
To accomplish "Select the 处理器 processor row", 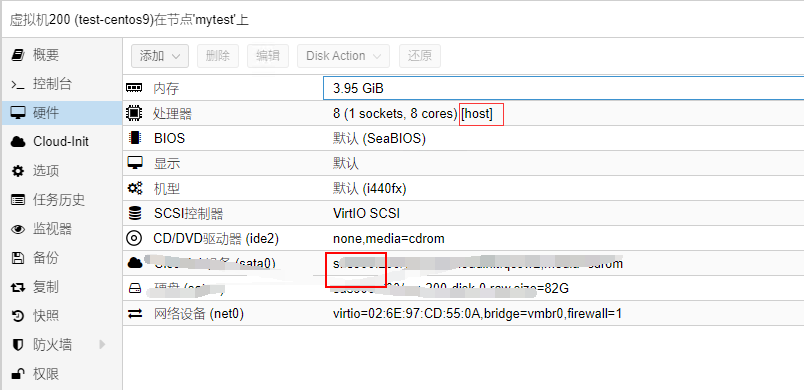I will coord(464,113).
